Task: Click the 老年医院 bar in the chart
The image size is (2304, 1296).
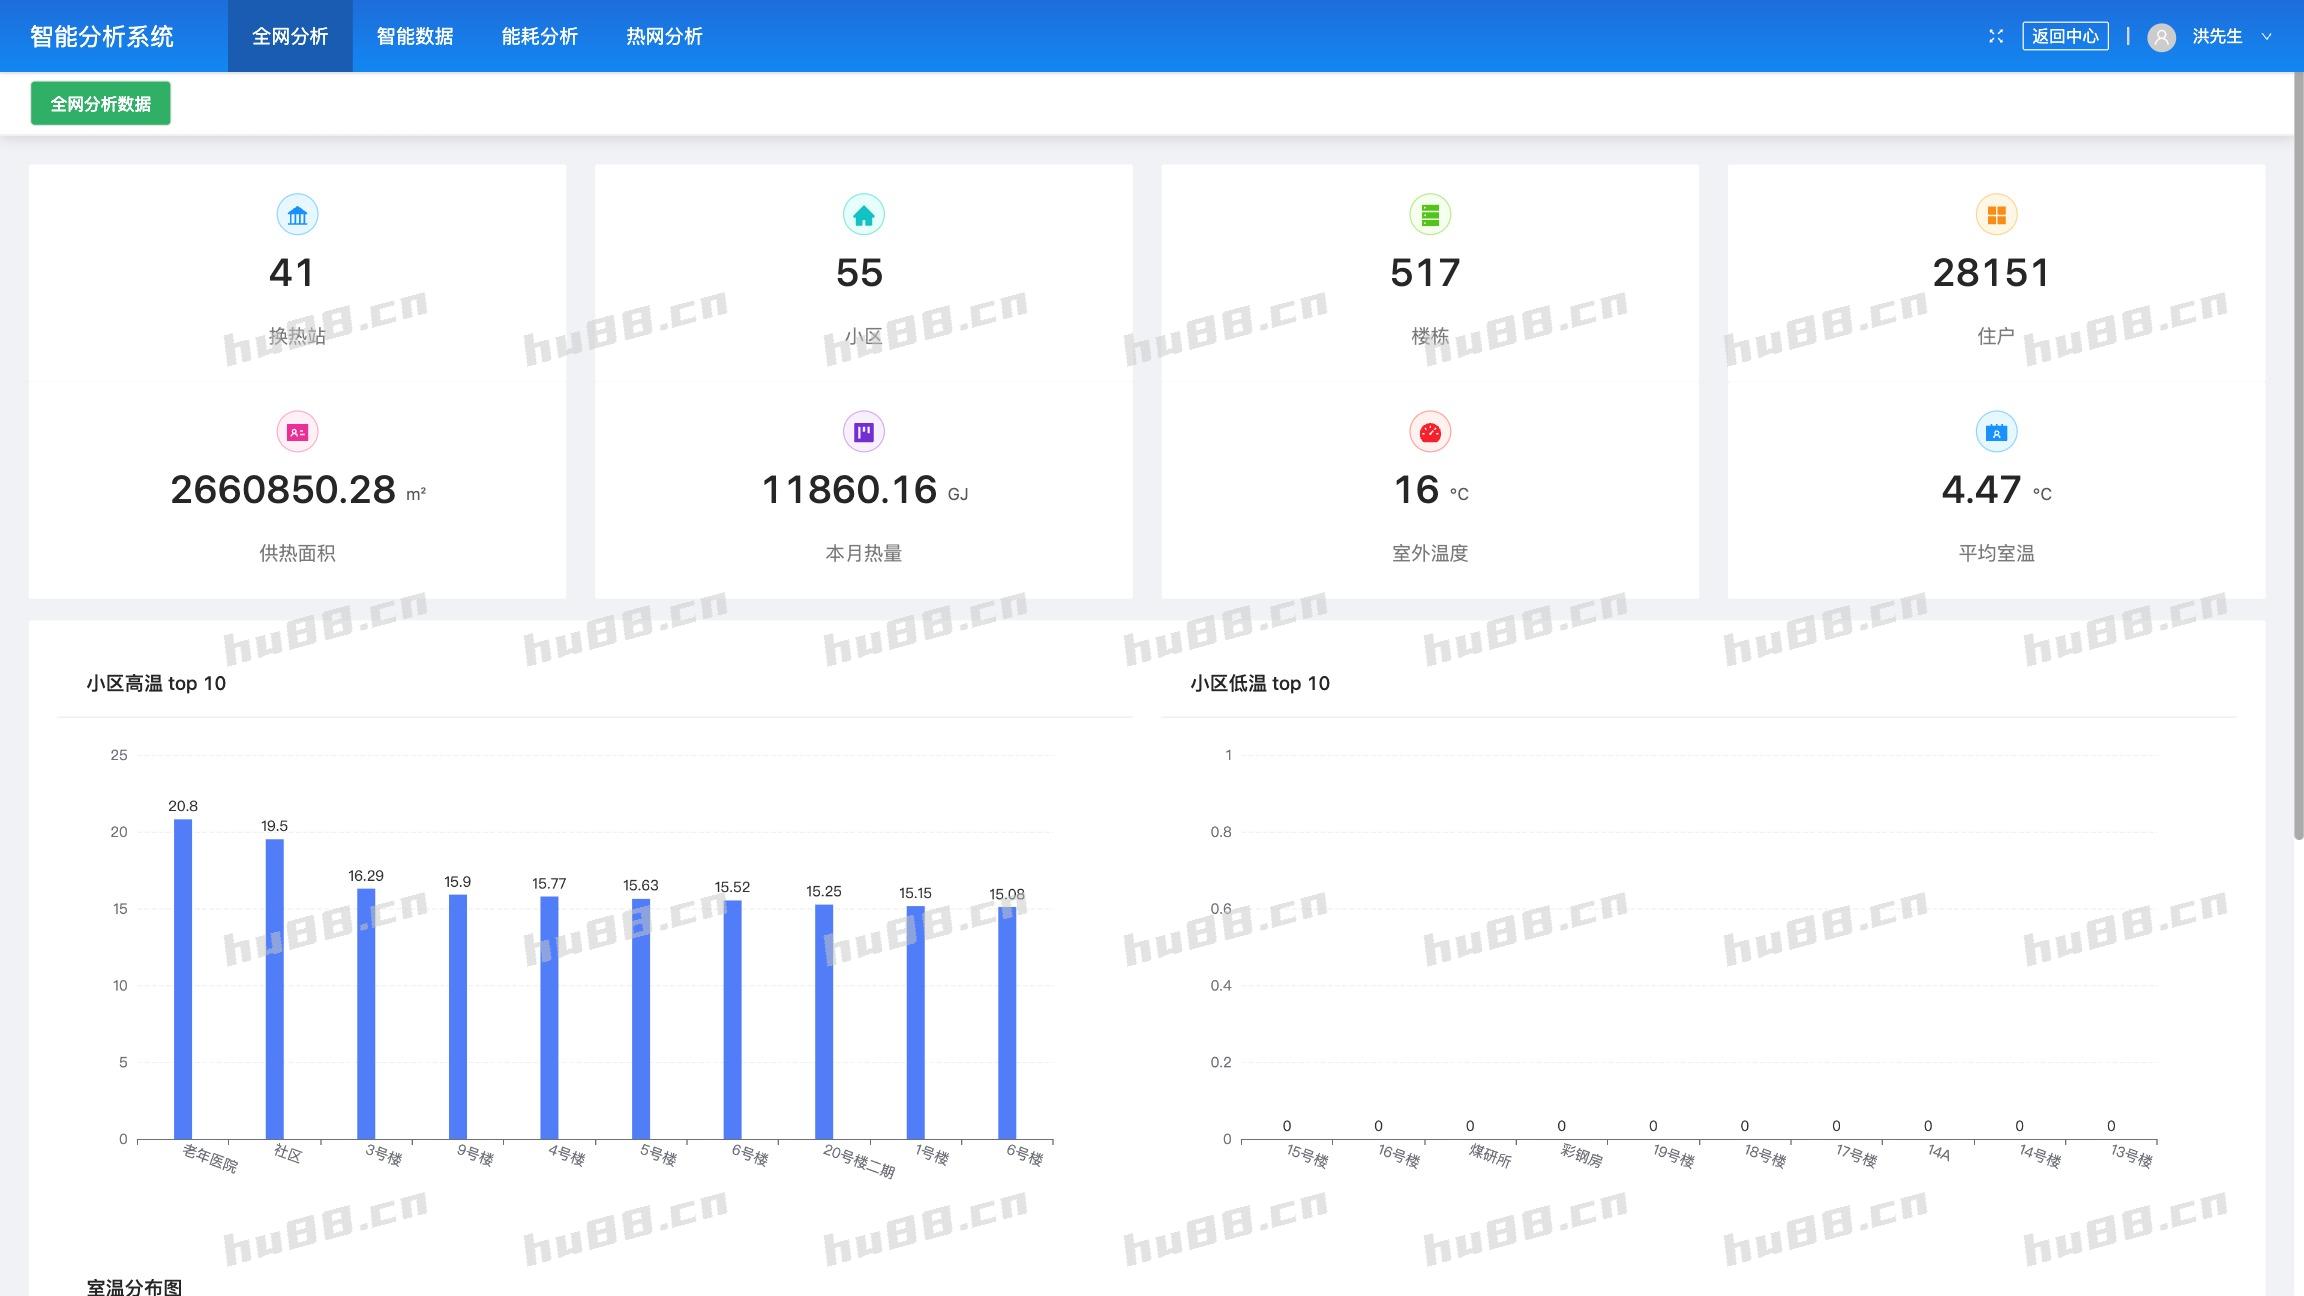Action: [x=183, y=978]
